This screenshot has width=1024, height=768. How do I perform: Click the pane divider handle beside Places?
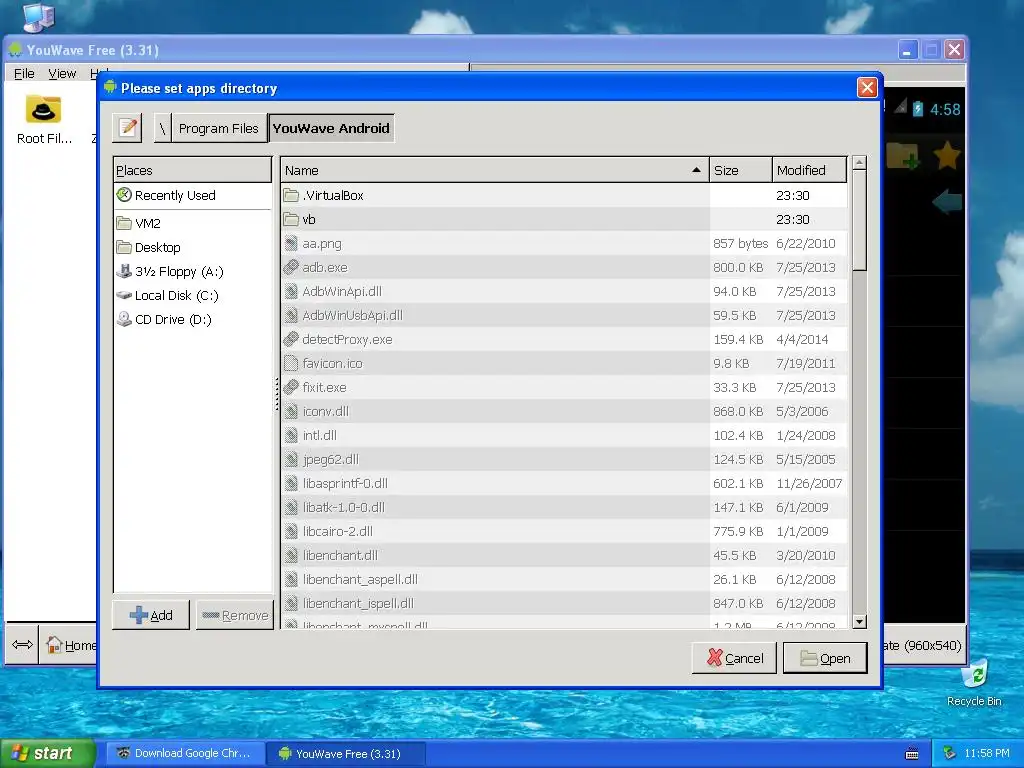tap(277, 394)
